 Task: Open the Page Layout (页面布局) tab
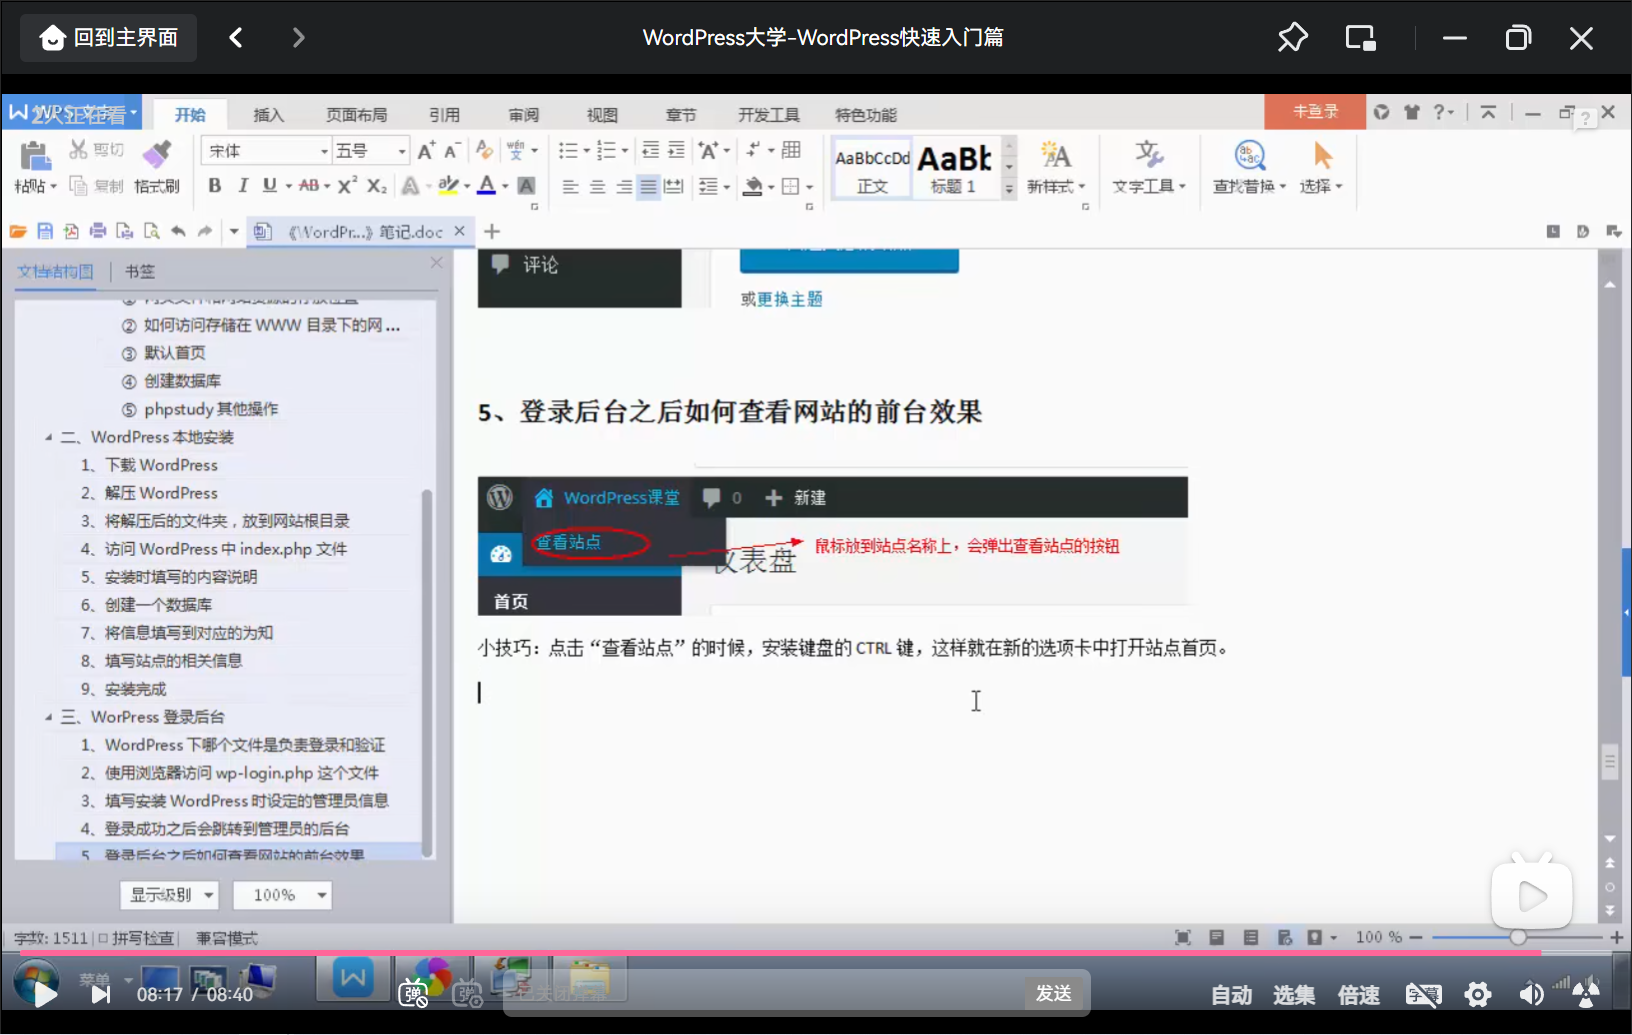pos(356,115)
